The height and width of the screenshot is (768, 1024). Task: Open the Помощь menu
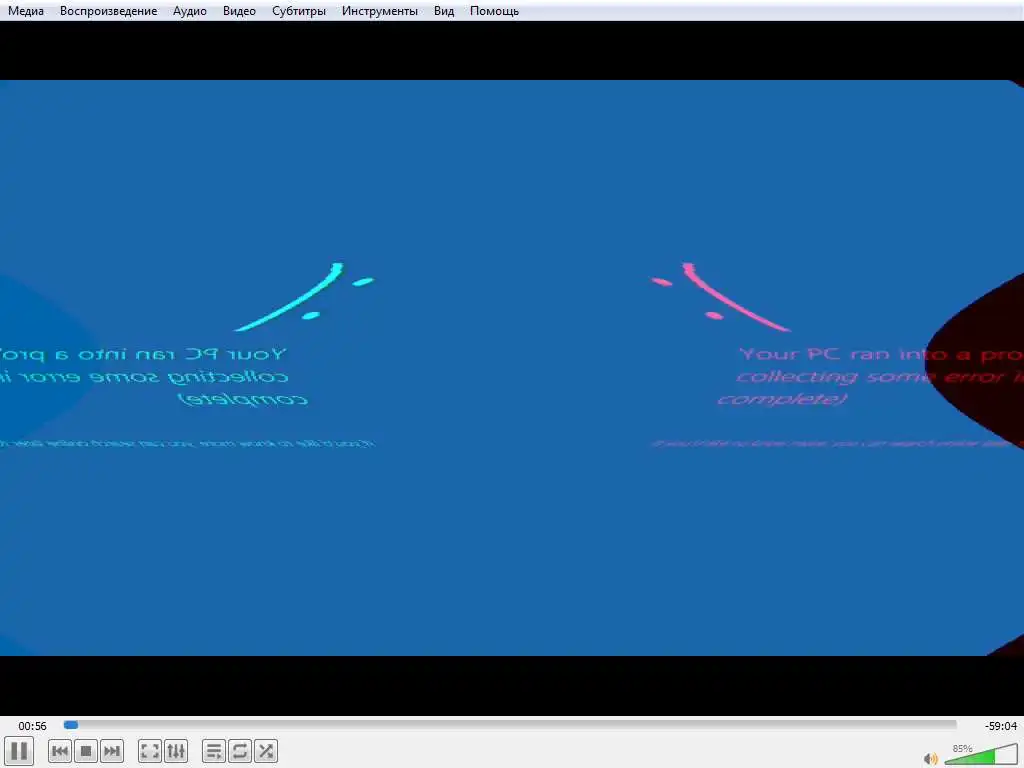(494, 11)
